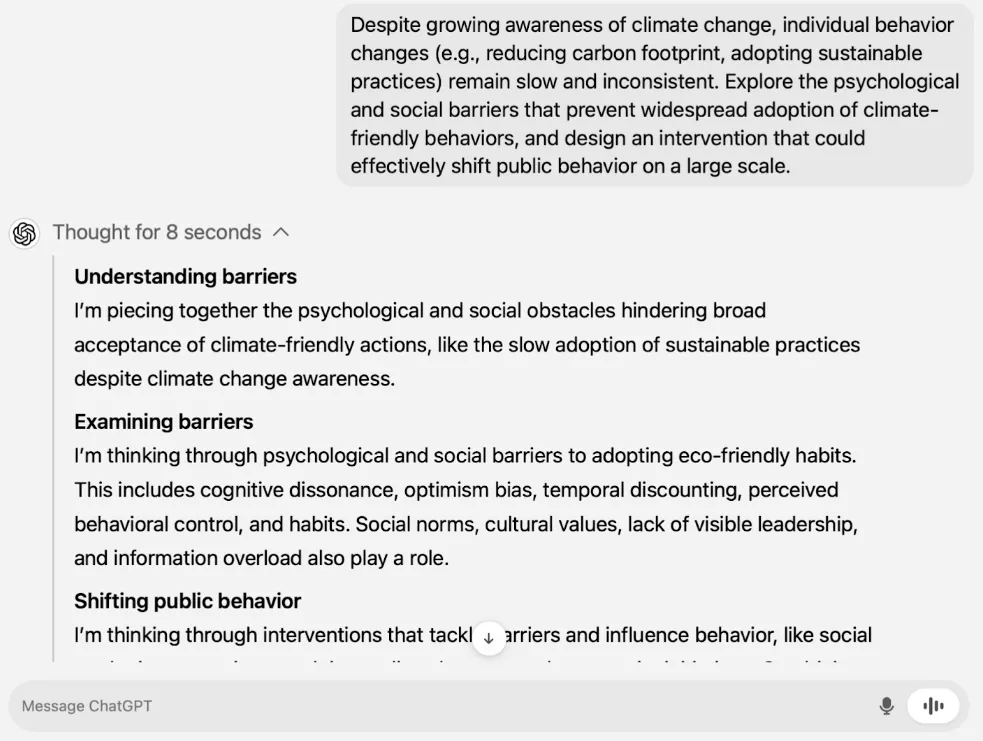Select the 'Examining barriers' heading
This screenshot has height=741, width=983.
point(164,422)
